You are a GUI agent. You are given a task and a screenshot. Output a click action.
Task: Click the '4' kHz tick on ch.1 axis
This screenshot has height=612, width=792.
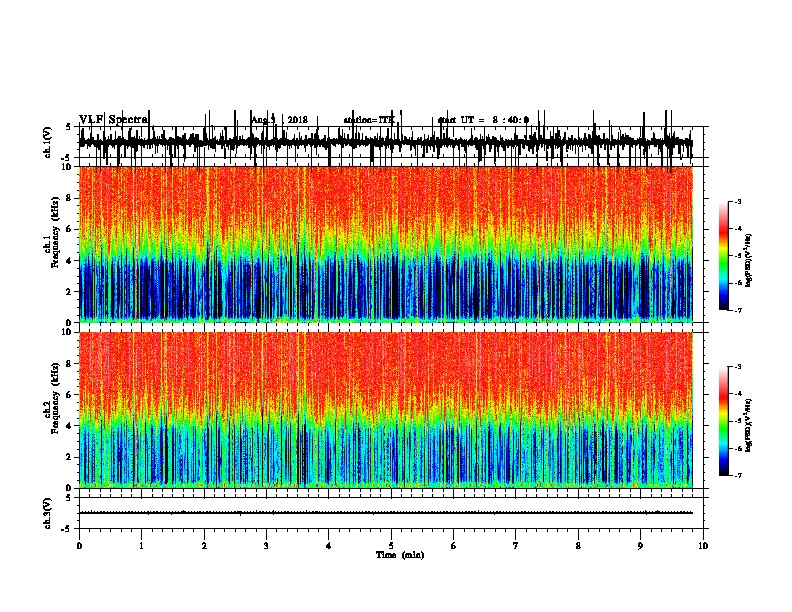[70, 261]
